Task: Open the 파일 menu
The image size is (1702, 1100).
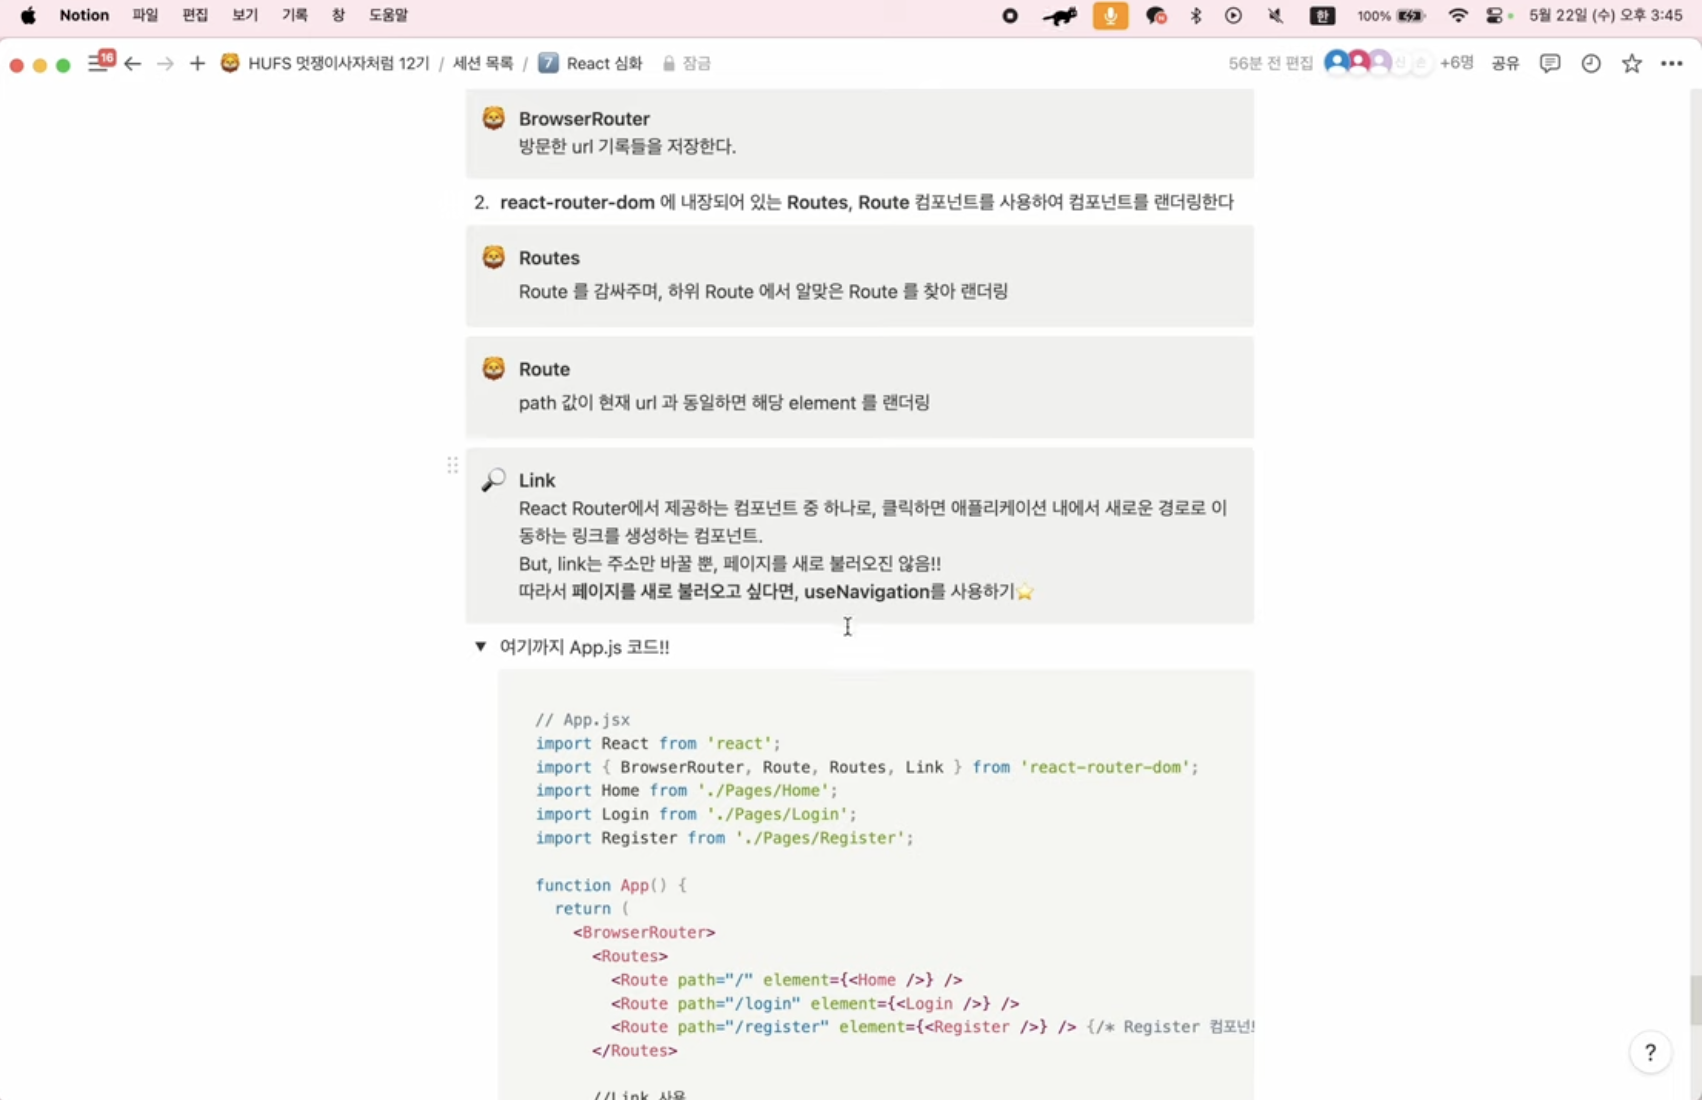Action: (x=145, y=15)
